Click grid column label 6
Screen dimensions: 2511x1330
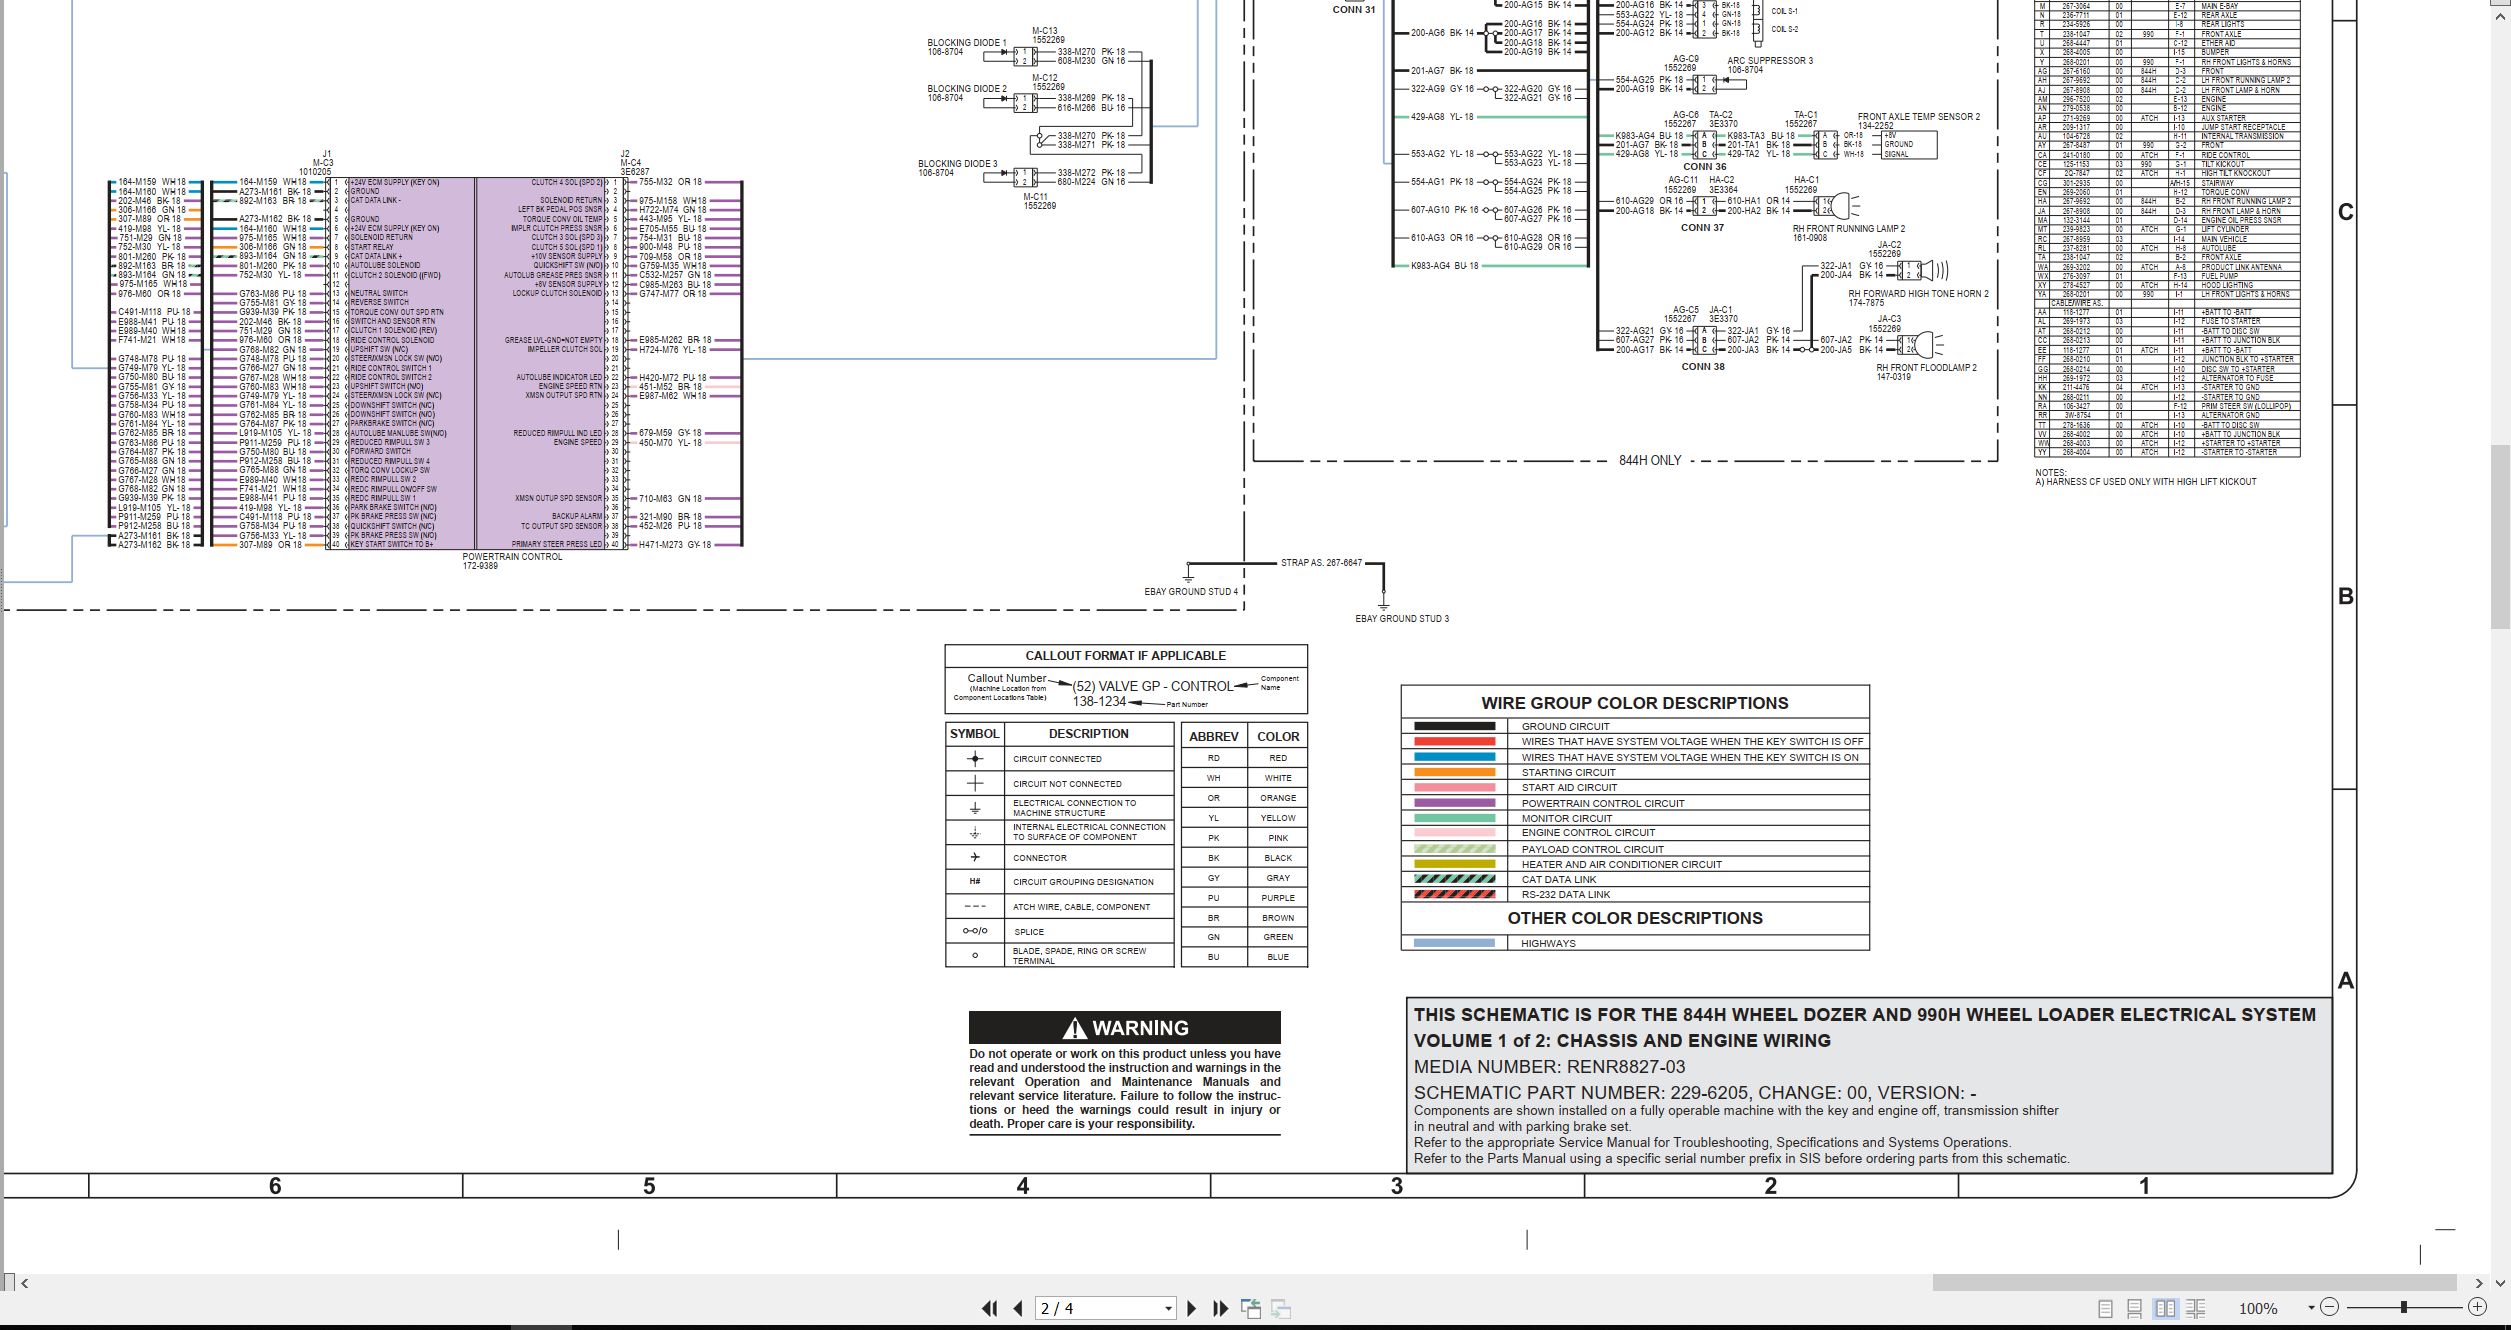tap(275, 1186)
